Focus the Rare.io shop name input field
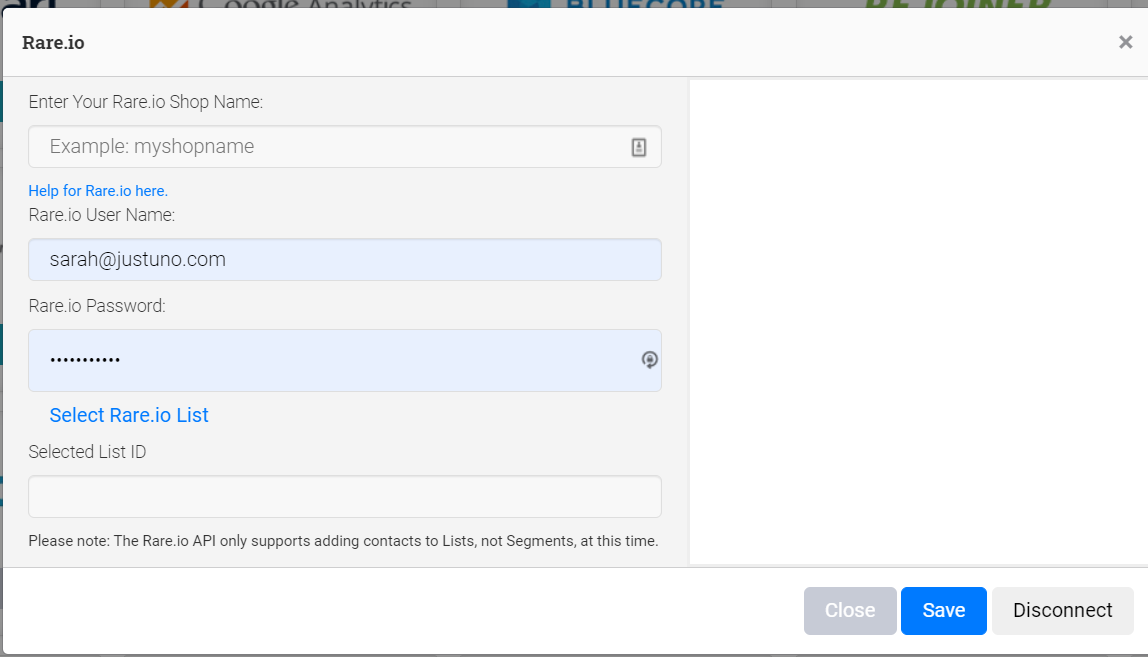 tap(330, 147)
